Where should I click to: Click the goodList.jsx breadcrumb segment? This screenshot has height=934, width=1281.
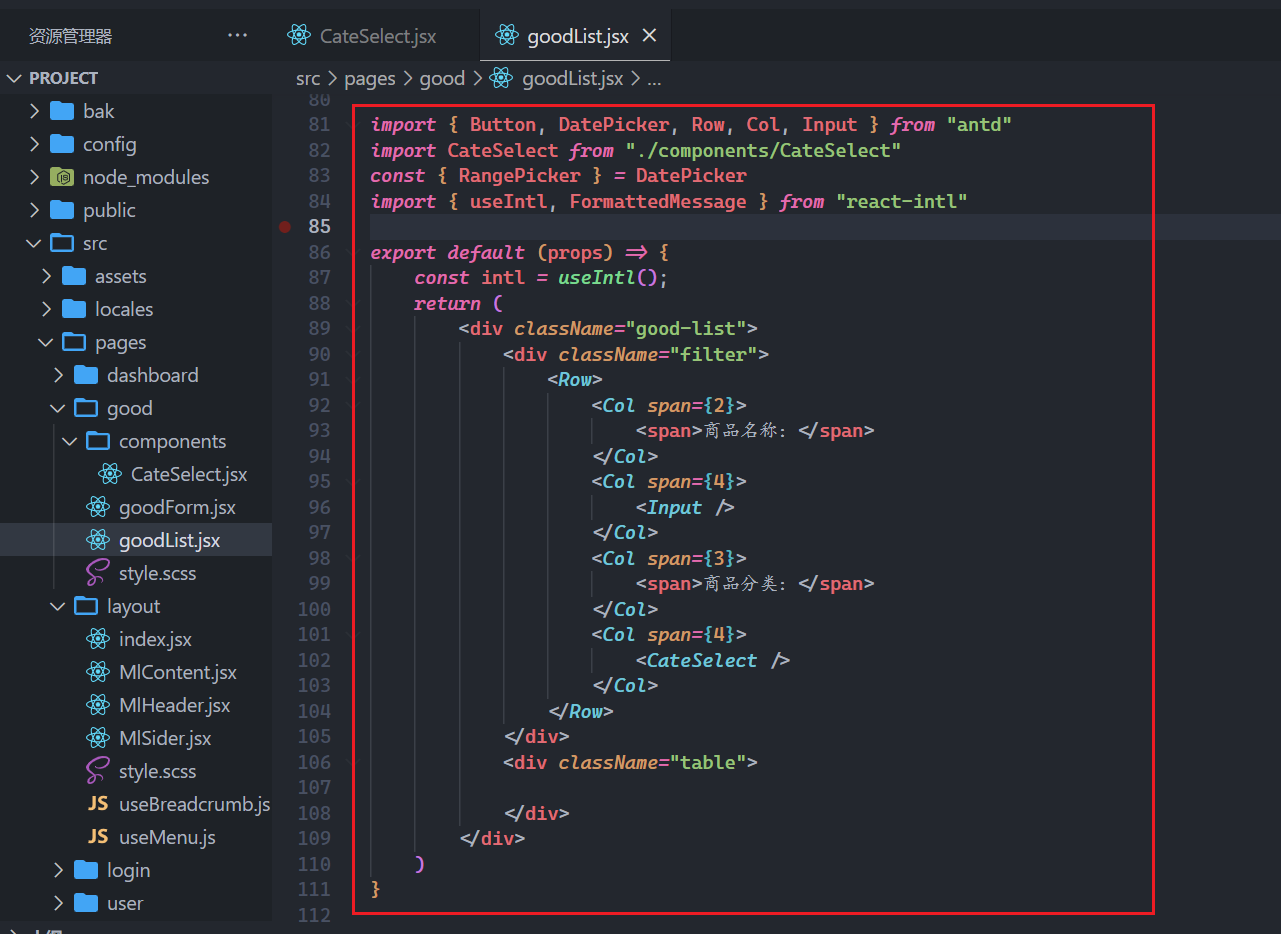[573, 78]
